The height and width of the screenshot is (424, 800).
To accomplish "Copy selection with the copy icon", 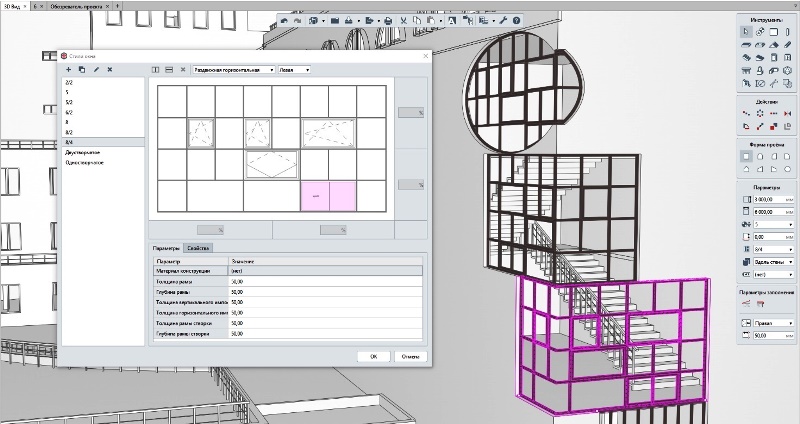I will [417, 21].
